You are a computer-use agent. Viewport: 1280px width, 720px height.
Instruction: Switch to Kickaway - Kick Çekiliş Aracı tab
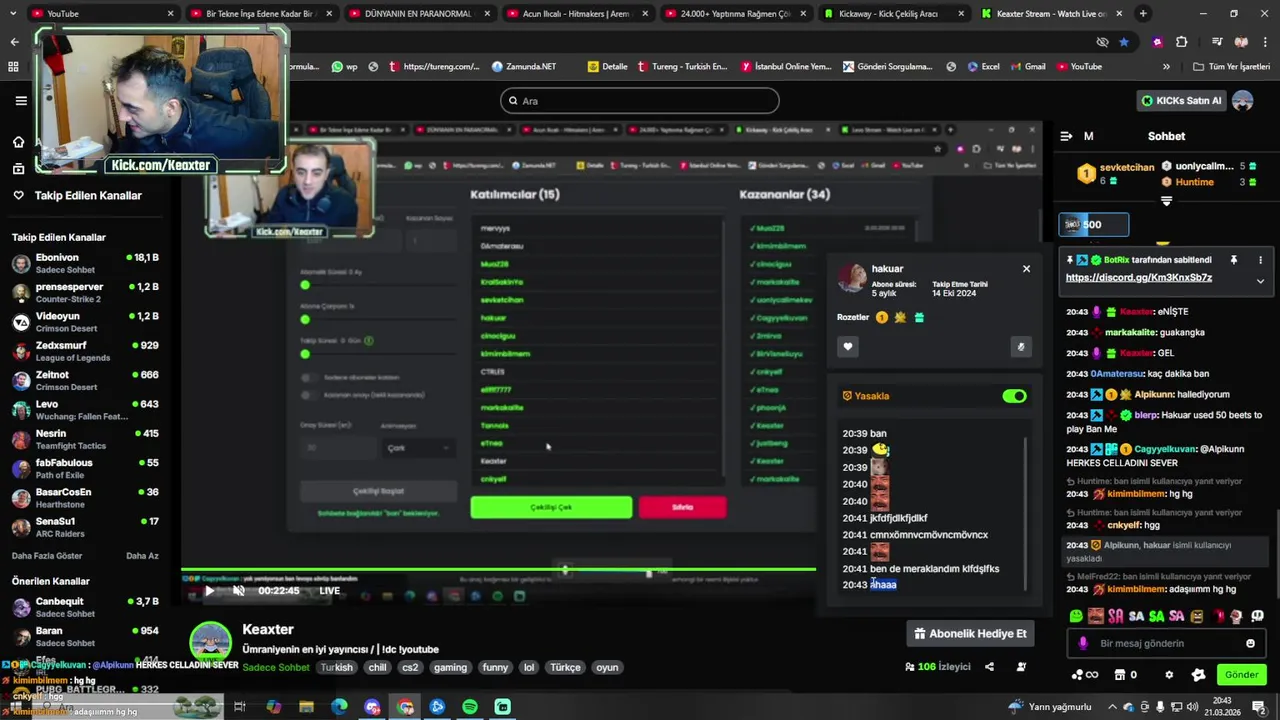[x=892, y=14]
